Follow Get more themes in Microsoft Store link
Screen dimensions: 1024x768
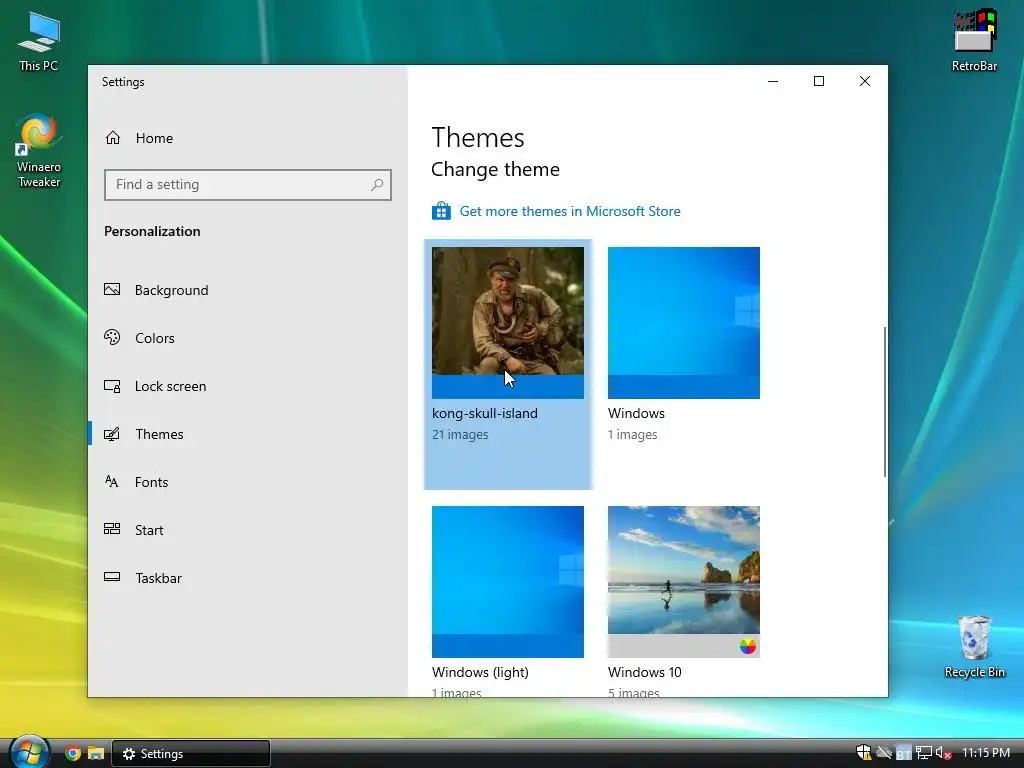(x=569, y=211)
